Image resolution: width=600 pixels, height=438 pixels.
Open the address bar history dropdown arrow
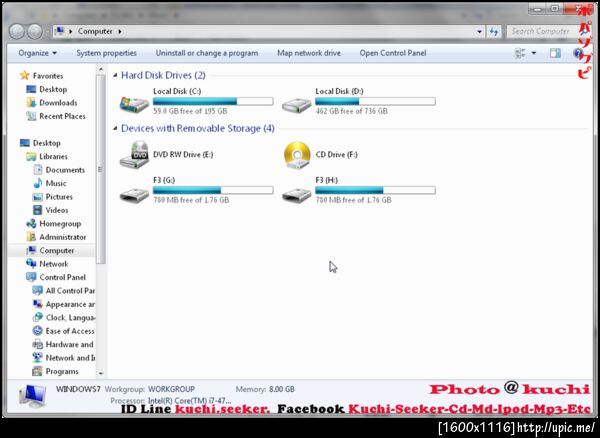coord(479,32)
